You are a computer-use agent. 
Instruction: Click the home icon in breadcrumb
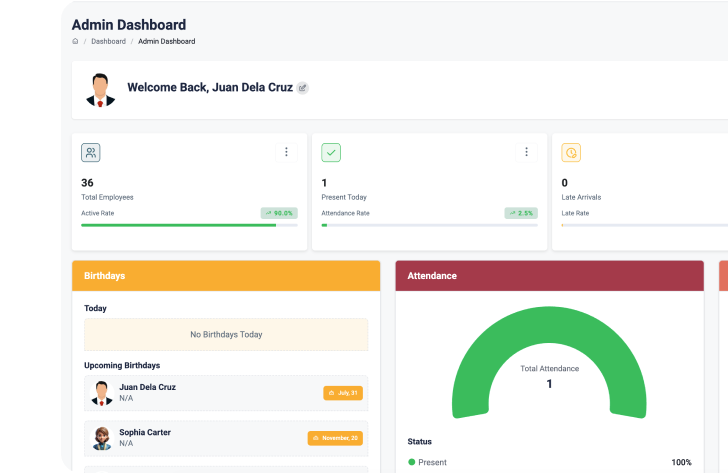pos(75,41)
